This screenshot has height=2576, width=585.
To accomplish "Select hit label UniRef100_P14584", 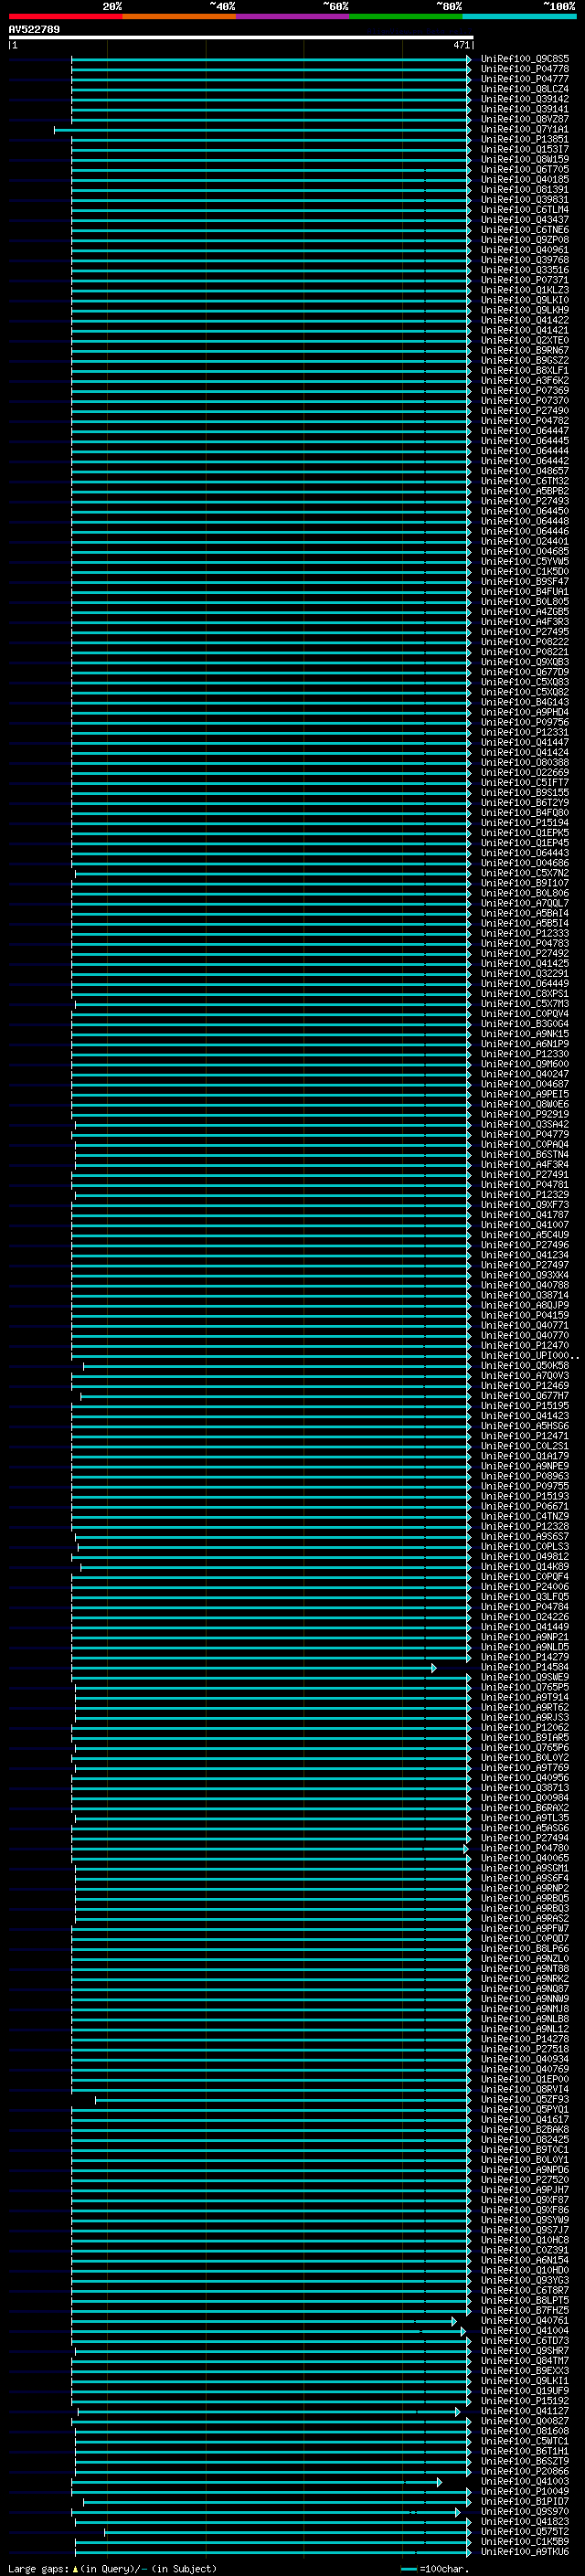I will point(525,1667).
